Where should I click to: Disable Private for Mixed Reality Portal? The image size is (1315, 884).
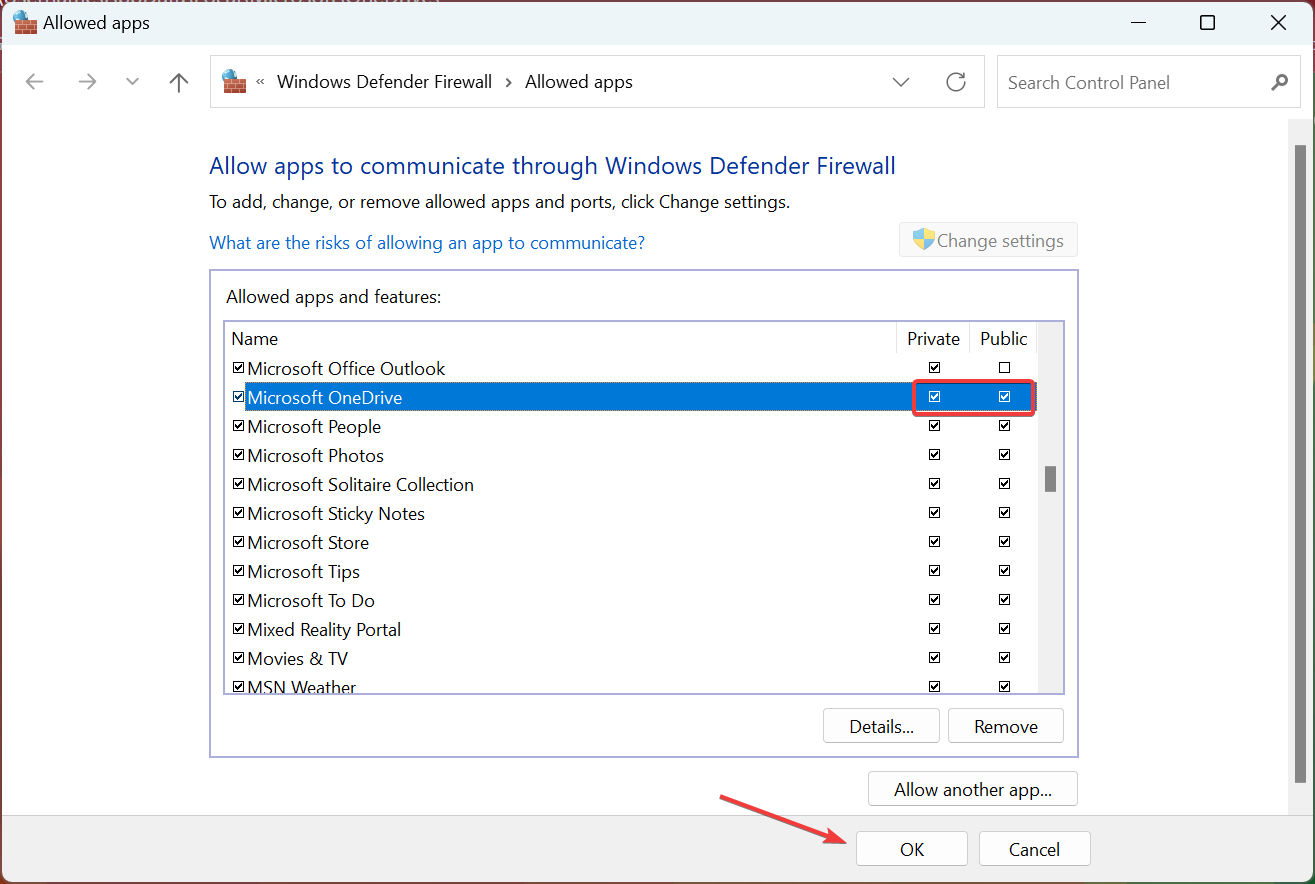[934, 629]
